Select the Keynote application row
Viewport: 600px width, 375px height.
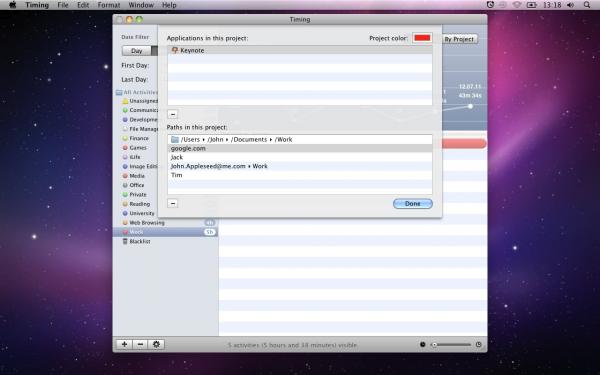coord(300,50)
